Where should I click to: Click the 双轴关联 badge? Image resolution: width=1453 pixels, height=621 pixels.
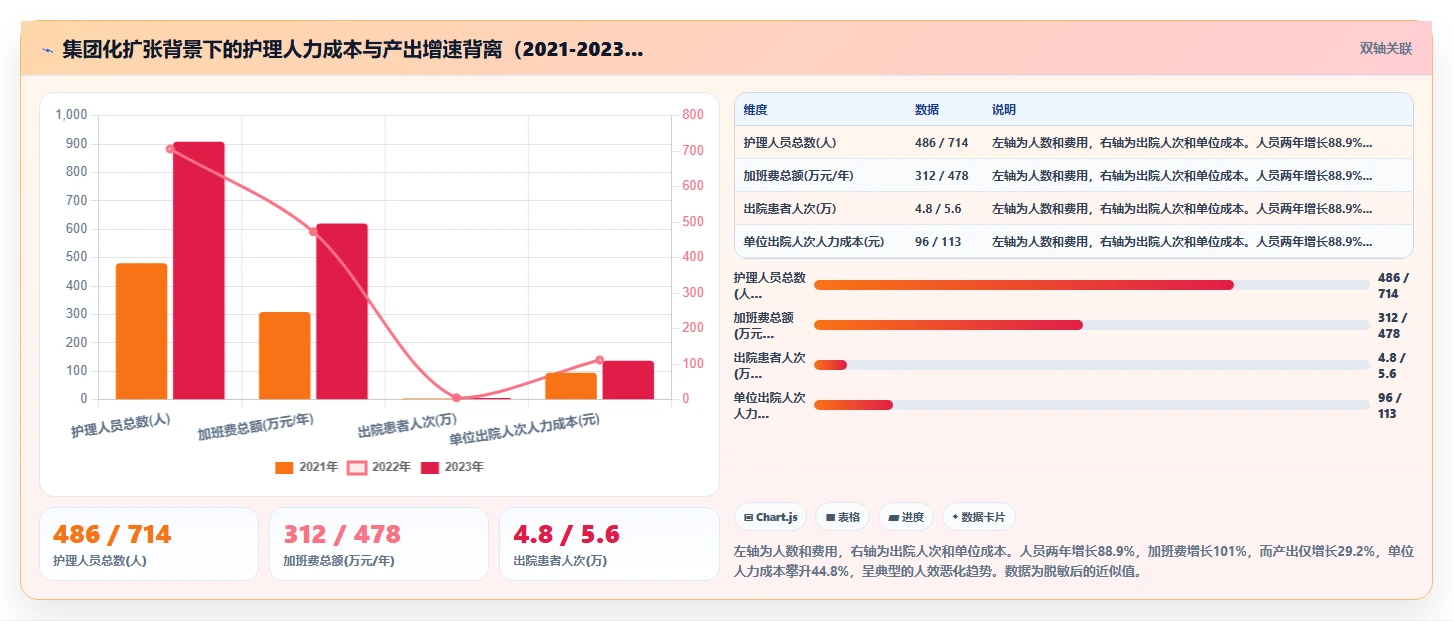tap(1386, 48)
